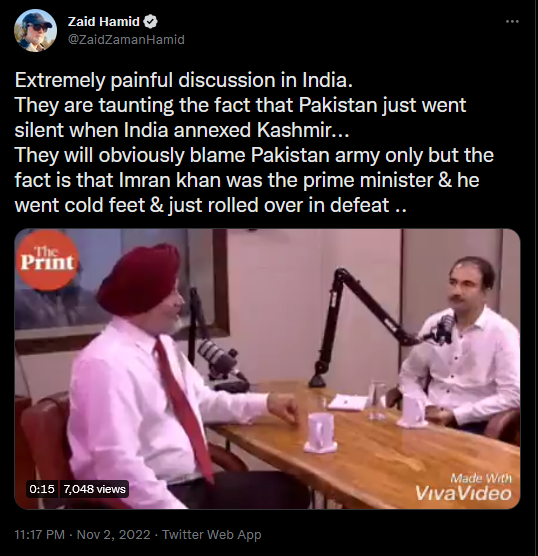This screenshot has height=556, width=538.
Task: Open the Zaid Hamid display name link
Action: tap(104, 22)
